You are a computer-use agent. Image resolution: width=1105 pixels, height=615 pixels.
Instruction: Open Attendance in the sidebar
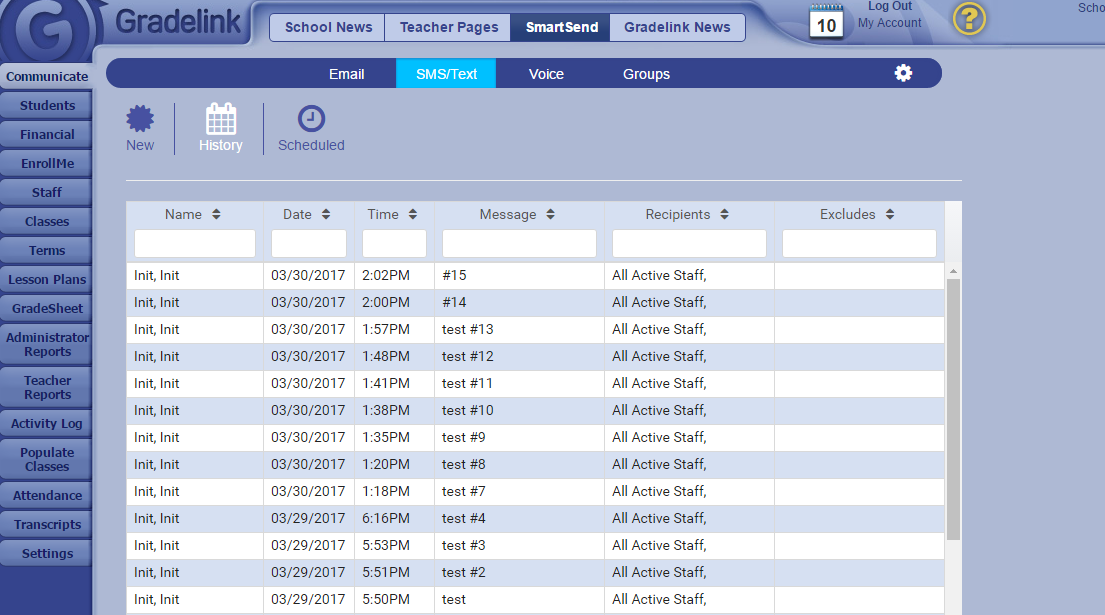point(47,495)
